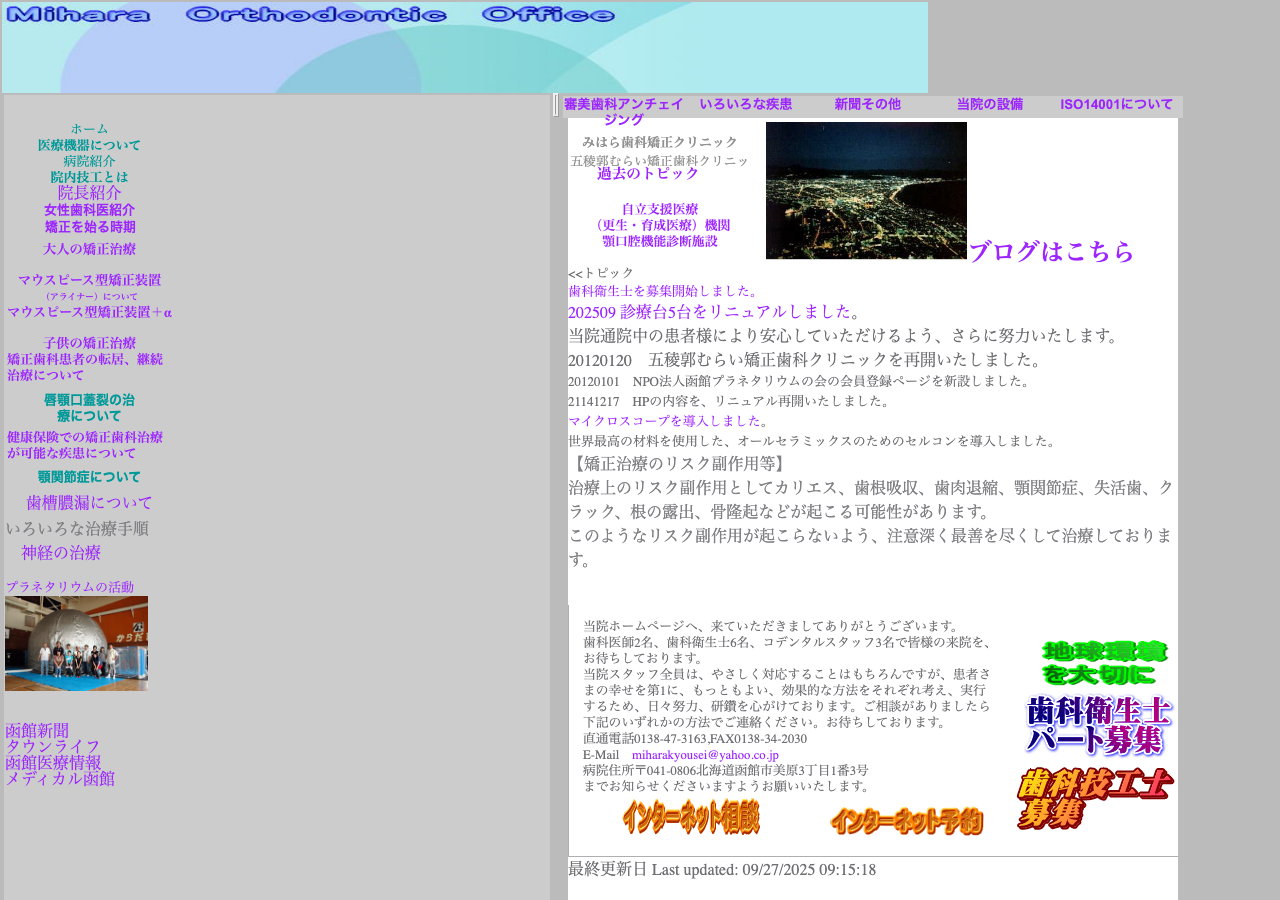The width and height of the screenshot is (1280, 900).
Task: Open the planetarium group photo thumbnail
Action: pyautogui.click(x=76, y=643)
